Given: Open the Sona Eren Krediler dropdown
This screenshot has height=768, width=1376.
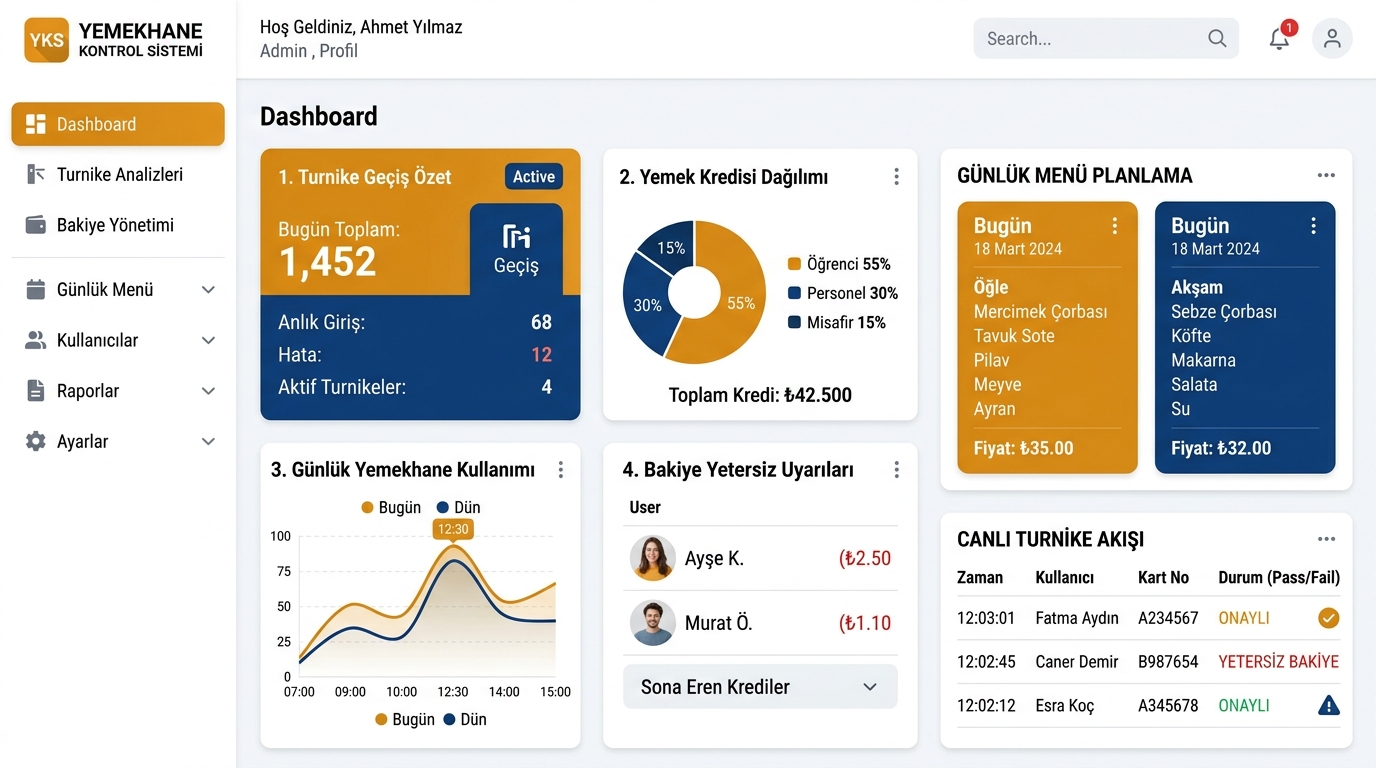Looking at the screenshot, I should (x=760, y=687).
